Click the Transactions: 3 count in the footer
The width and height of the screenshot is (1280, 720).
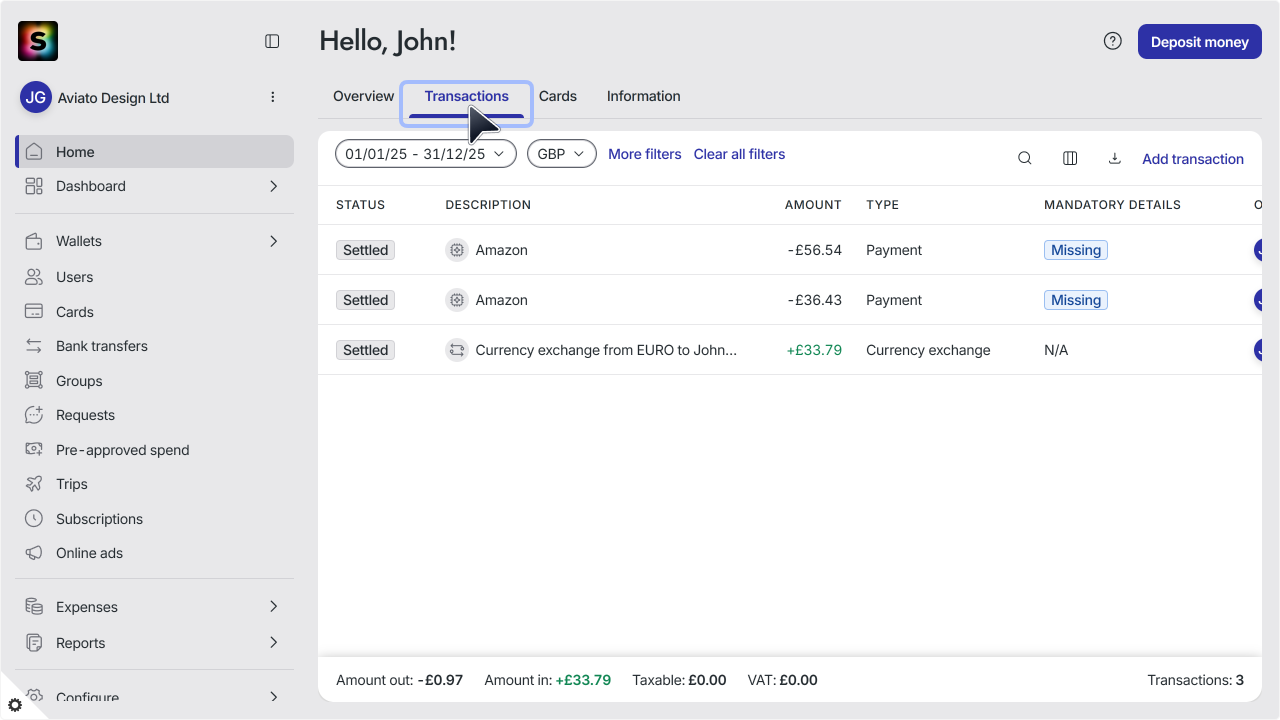click(x=1195, y=680)
